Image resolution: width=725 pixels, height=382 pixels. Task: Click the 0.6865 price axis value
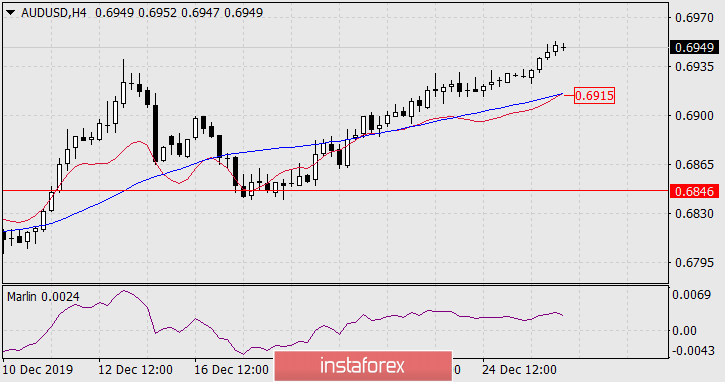pos(694,165)
